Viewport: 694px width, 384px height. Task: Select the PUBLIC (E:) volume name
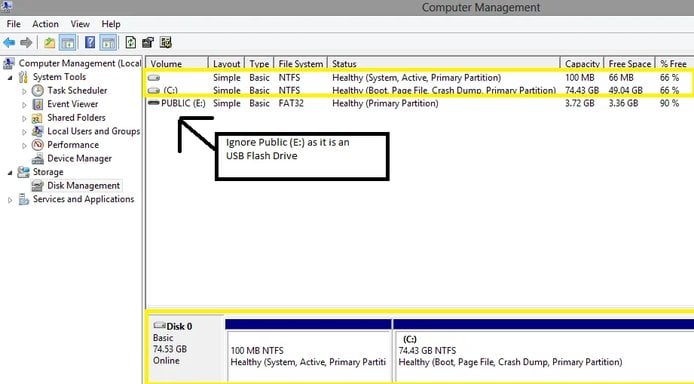tap(183, 103)
